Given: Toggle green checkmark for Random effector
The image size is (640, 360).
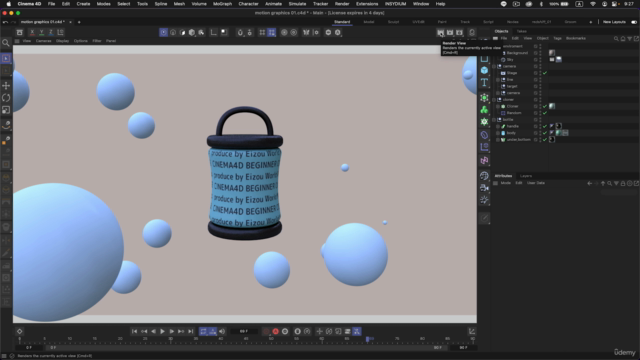Looking at the screenshot, I should tap(545, 113).
